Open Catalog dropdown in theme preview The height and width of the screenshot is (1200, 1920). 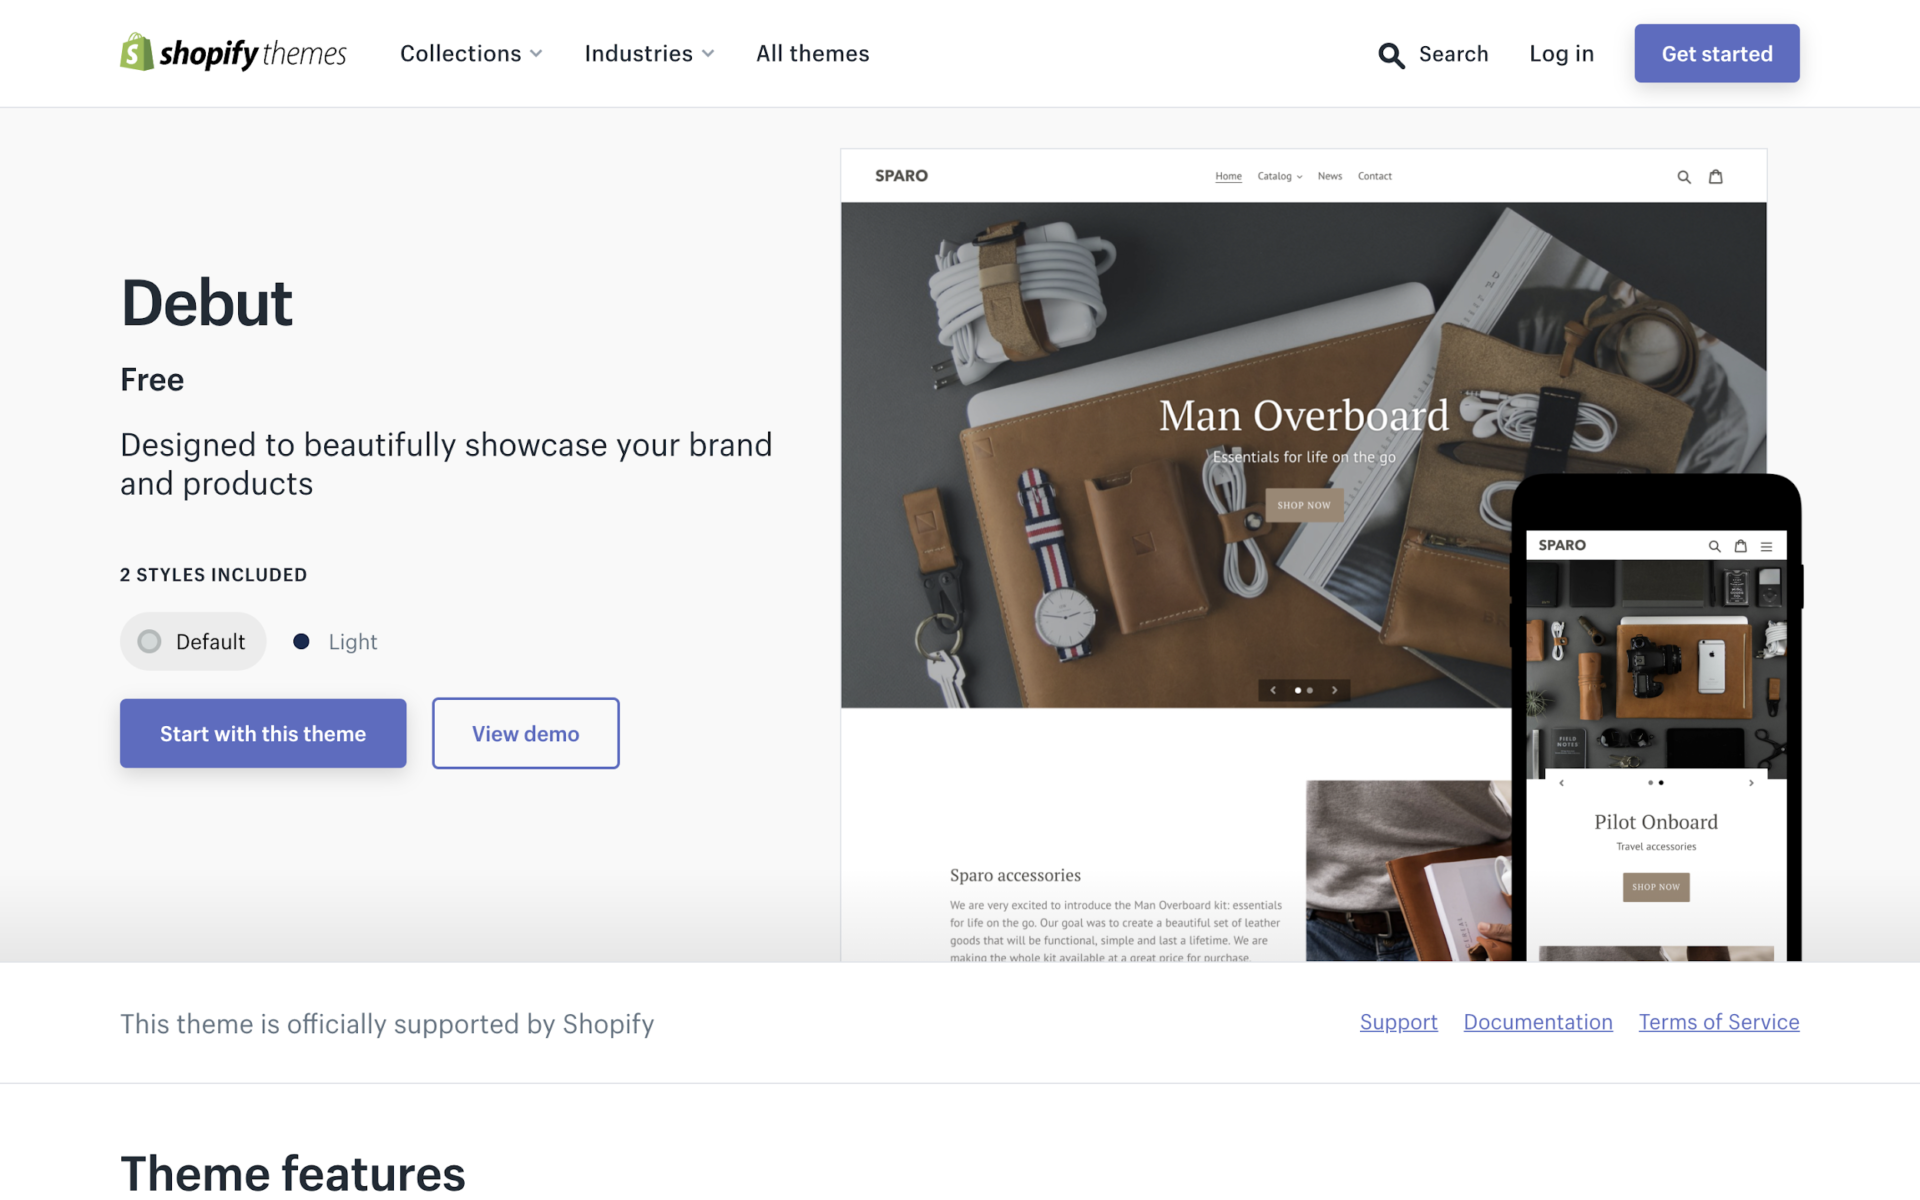point(1279,177)
